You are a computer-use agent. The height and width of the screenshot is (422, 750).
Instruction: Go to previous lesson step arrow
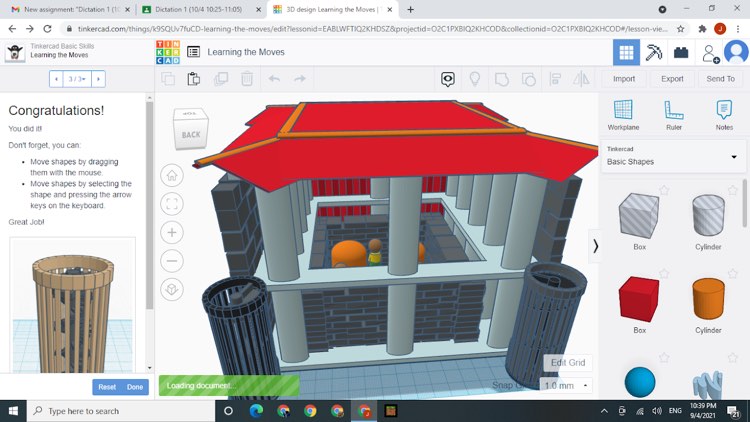pyautogui.click(x=56, y=79)
